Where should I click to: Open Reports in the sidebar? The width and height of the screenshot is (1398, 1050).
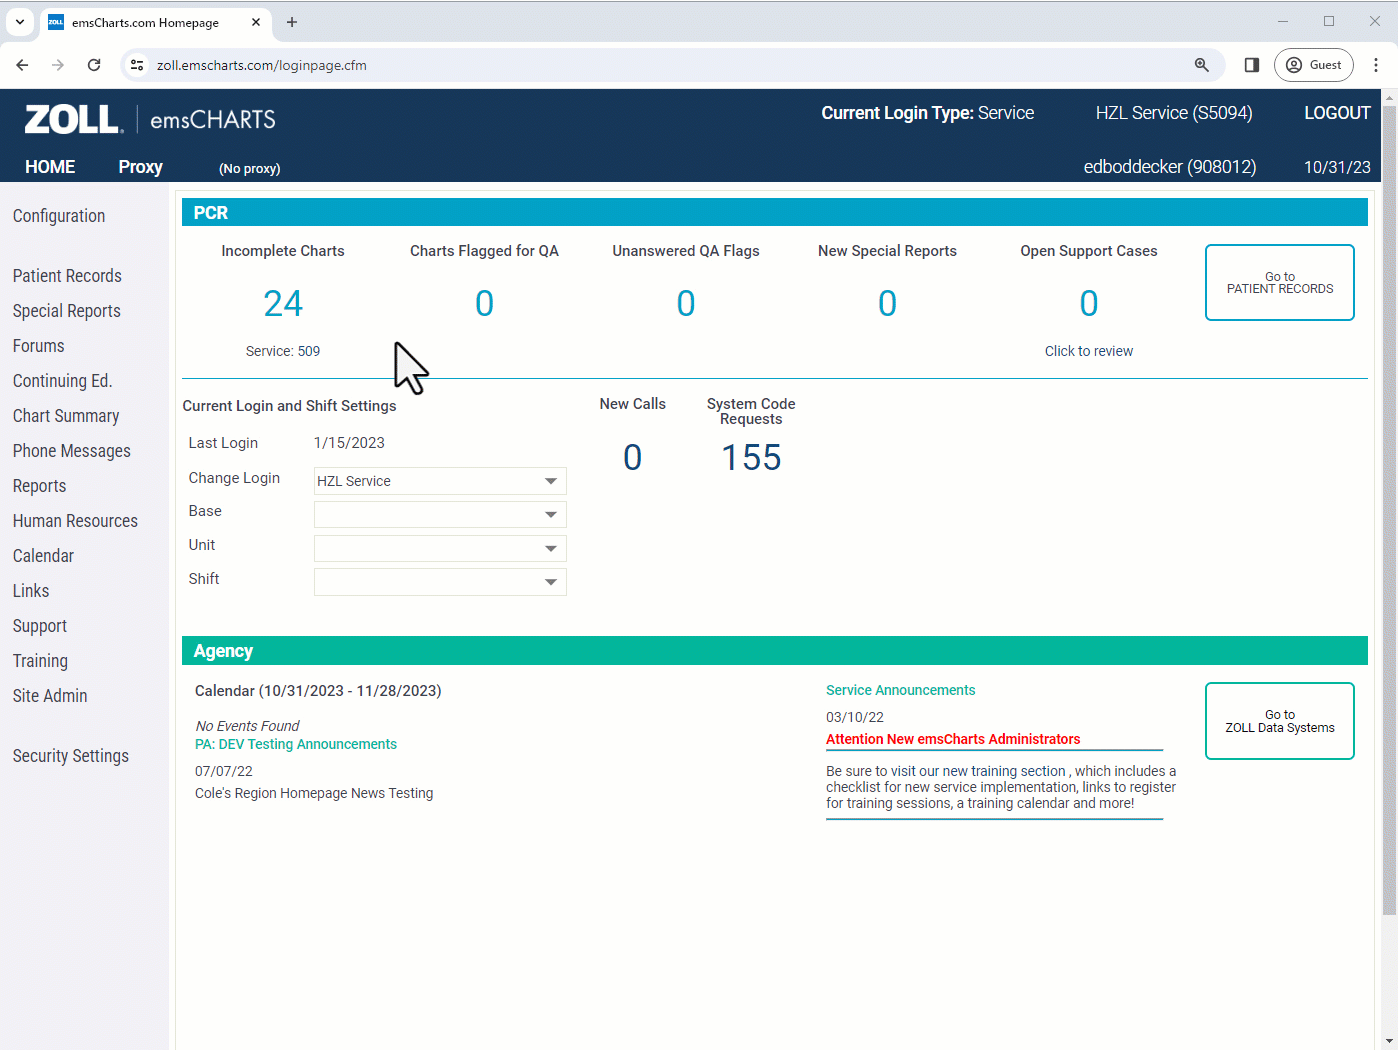tap(39, 486)
